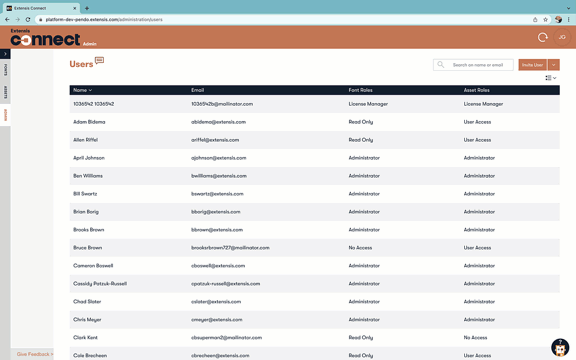Click the No Access asset role for Clark Kent
Image resolution: width=576 pixels, height=360 pixels.
click(x=475, y=338)
